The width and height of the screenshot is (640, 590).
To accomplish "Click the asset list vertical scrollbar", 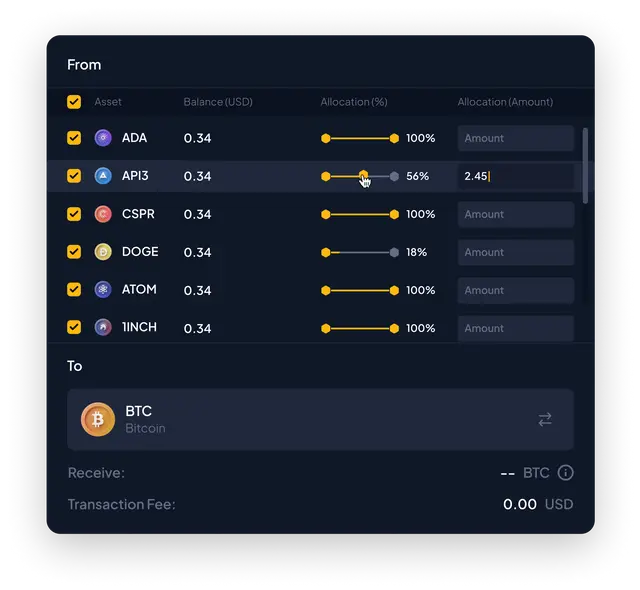I will 585,166.
